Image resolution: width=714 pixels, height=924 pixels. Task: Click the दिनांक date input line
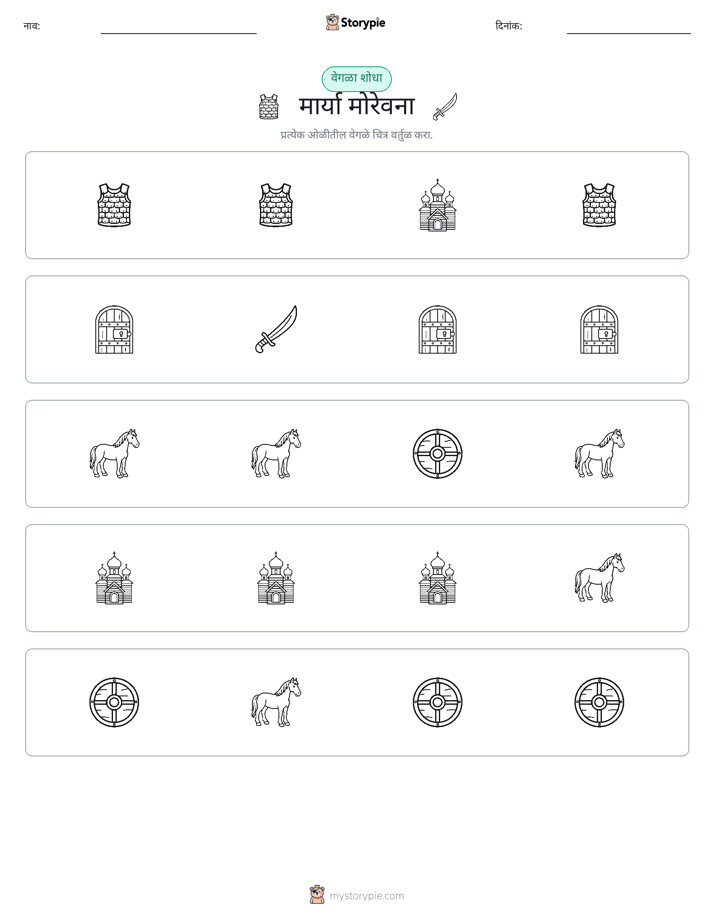[x=629, y=28]
